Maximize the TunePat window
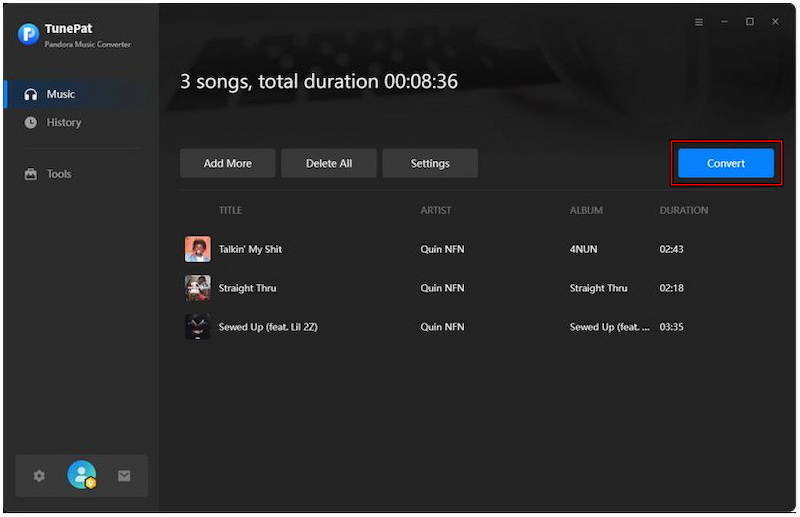The image size is (800, 517). pyautogui.click(x=749, y=21)
